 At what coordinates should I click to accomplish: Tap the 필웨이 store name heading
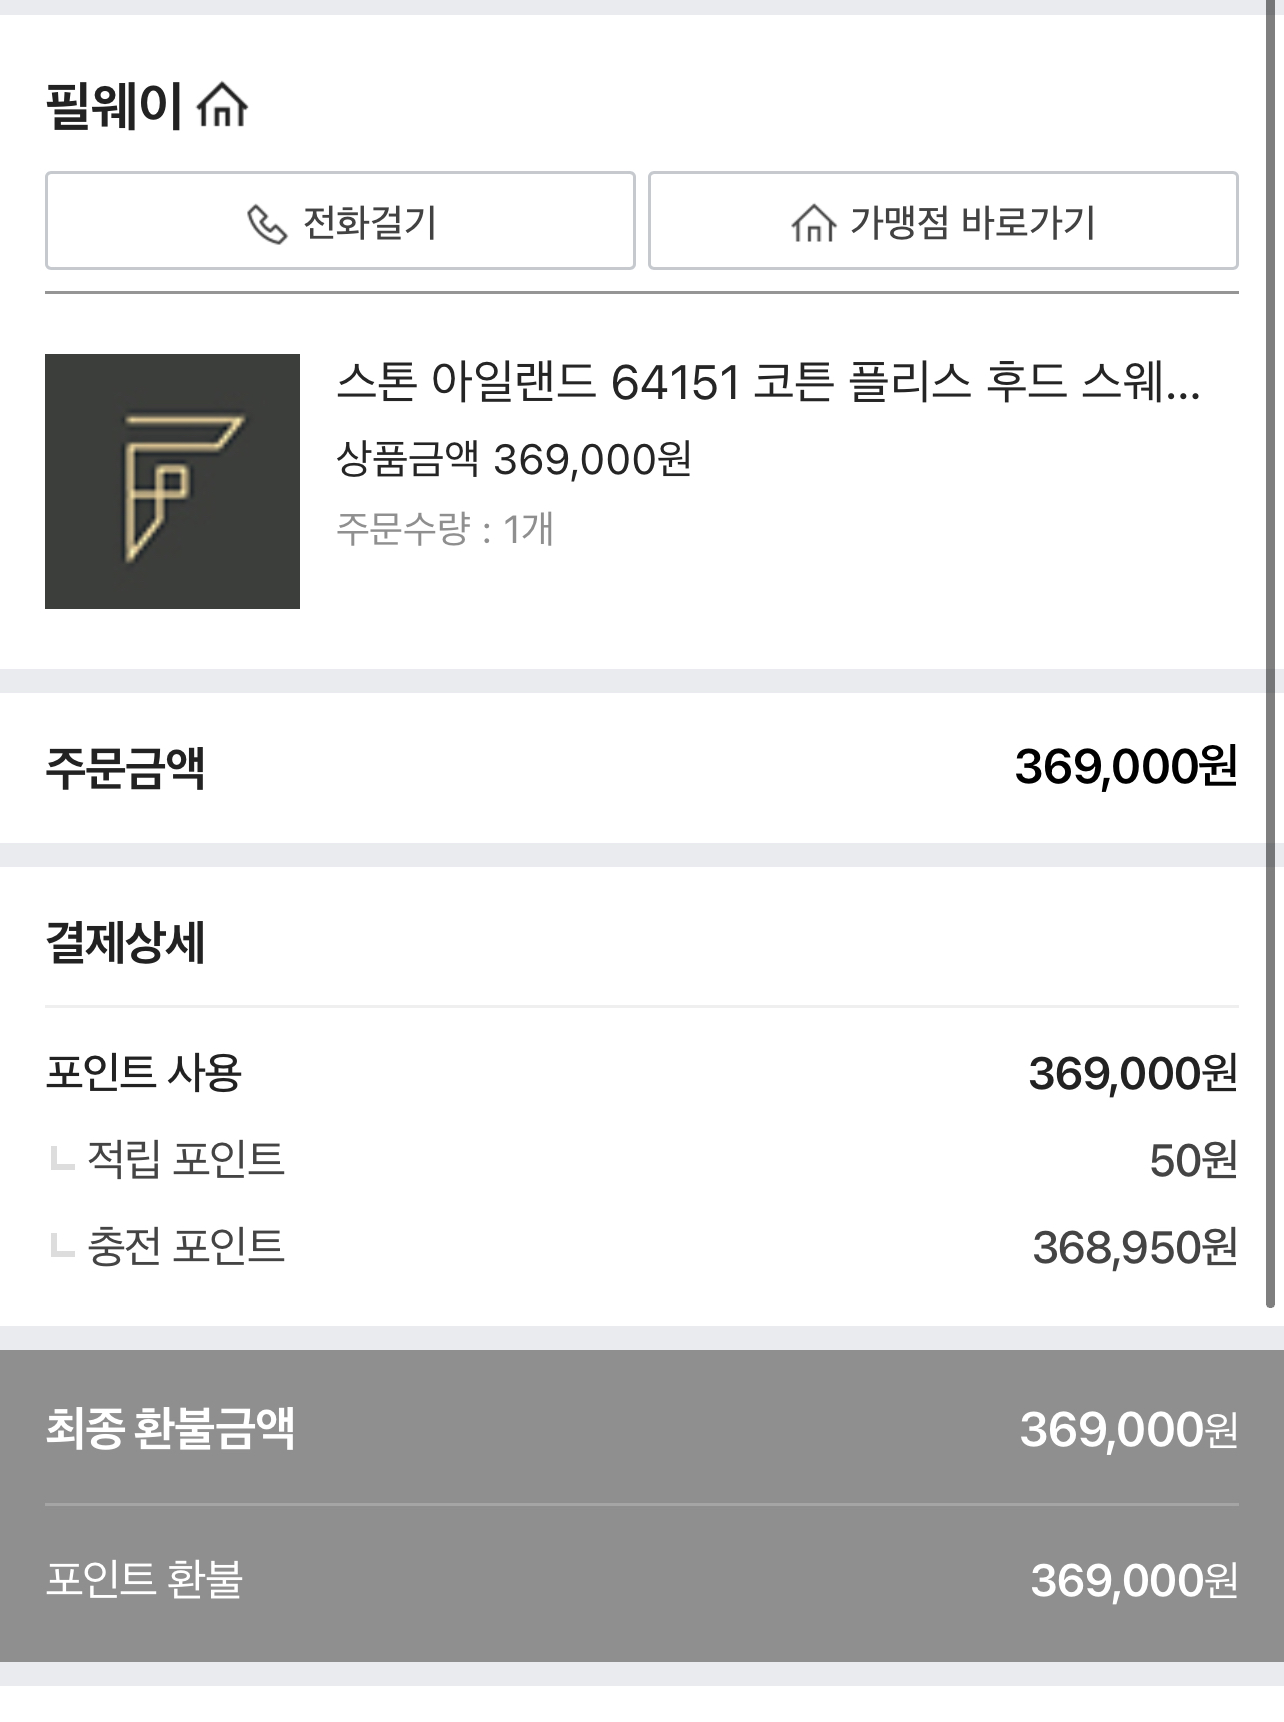coord(114,106)
